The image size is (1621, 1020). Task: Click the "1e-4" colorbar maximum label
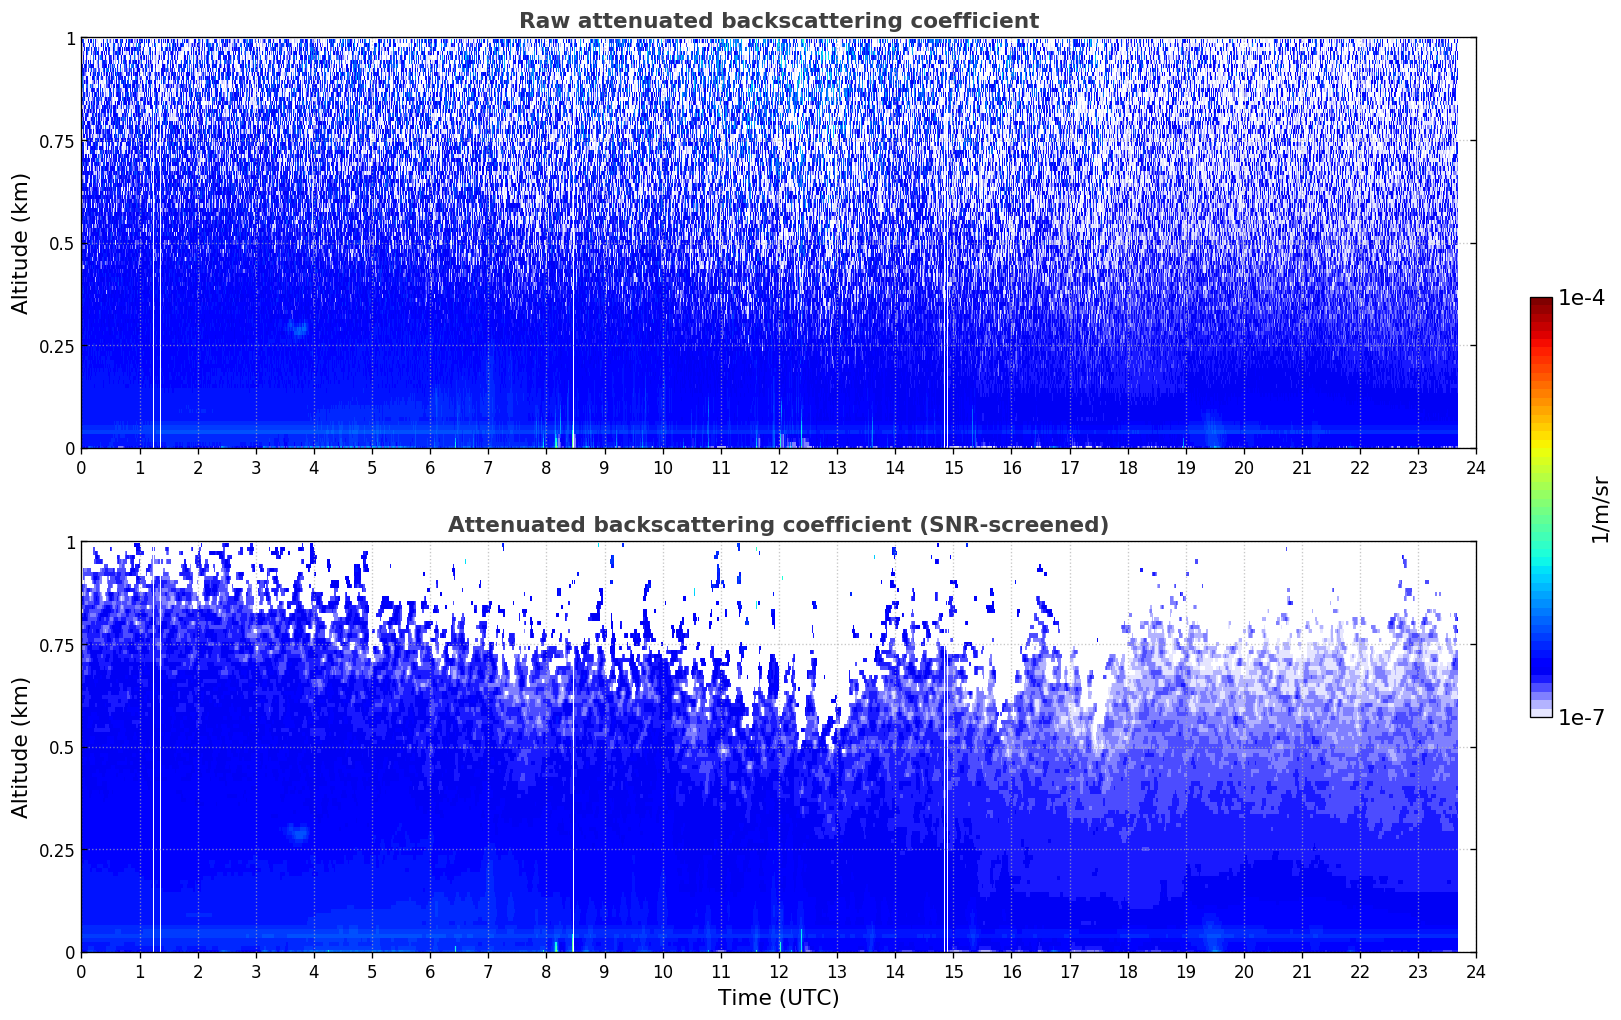1581,299
